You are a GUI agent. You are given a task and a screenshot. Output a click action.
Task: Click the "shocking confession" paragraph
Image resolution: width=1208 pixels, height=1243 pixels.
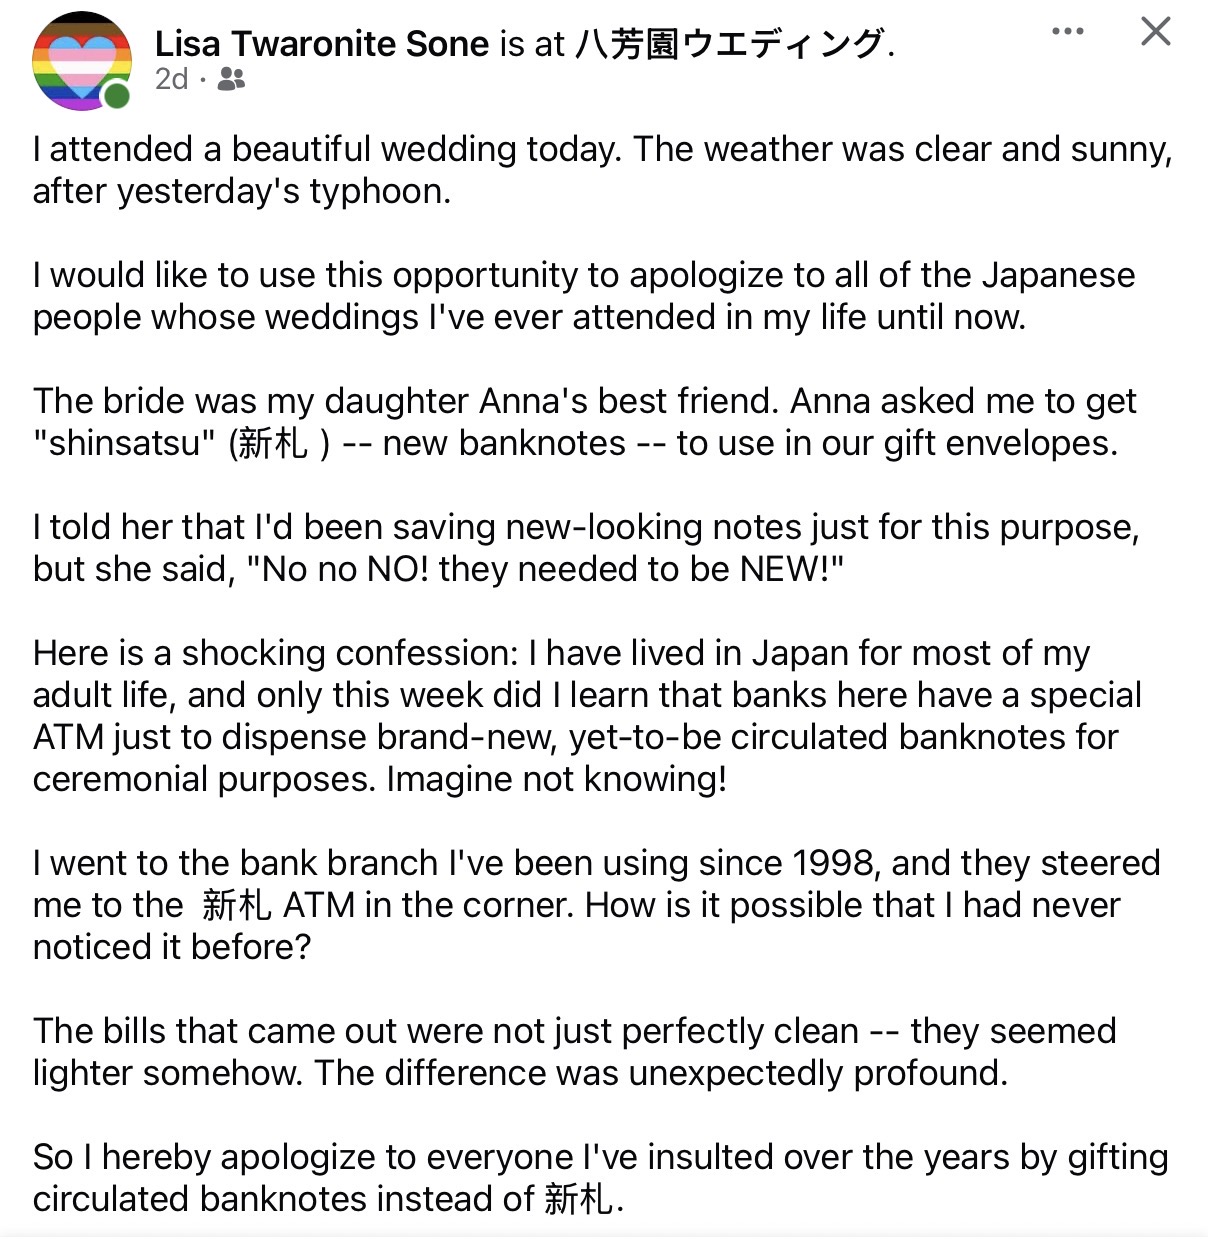587,716
